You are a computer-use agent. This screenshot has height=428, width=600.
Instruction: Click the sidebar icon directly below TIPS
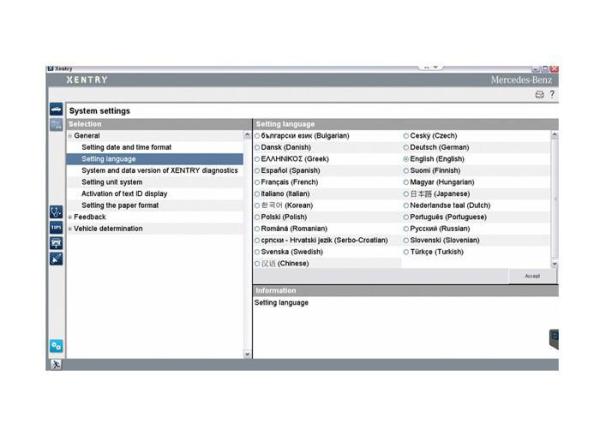pos(56,243)
